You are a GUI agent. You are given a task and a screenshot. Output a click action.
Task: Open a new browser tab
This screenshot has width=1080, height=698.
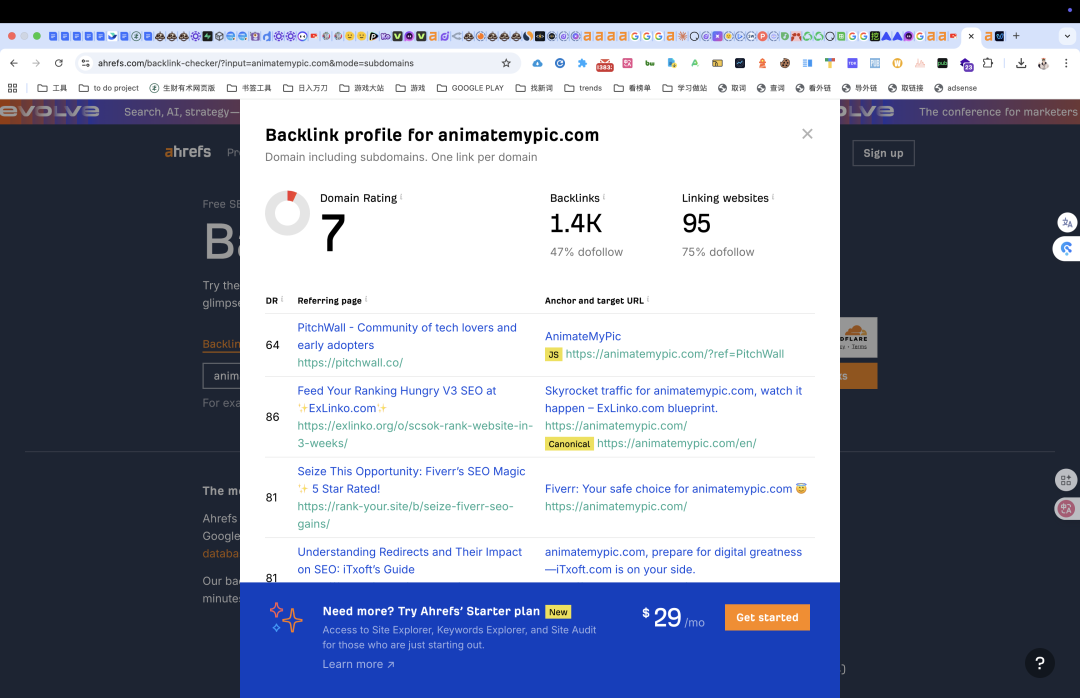(1016, 36)
